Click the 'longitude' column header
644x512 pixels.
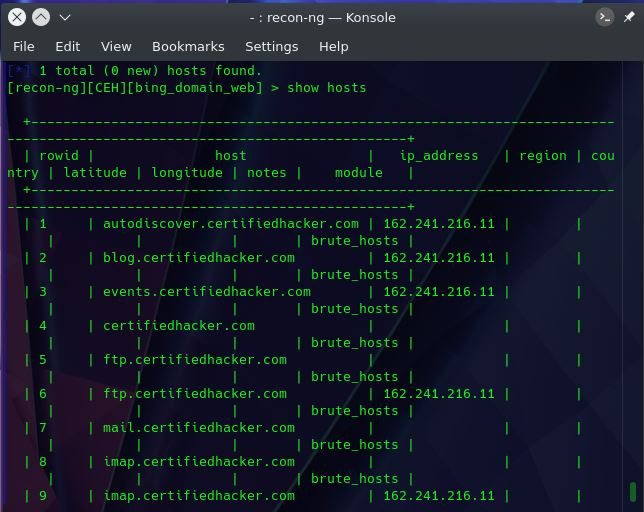click(x=187, y=172)
